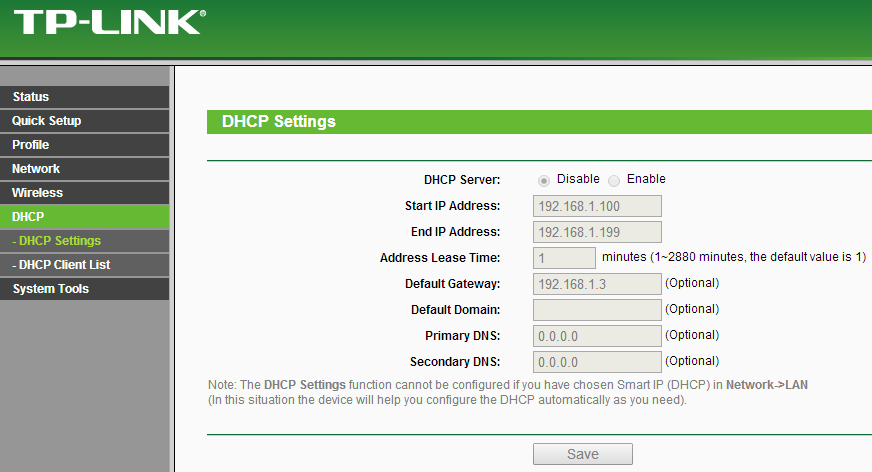Select the Disable DHCP Server radio button
The height and width of the screenshot is (472, 872).
pyautogui.click(x=543, y=181)
